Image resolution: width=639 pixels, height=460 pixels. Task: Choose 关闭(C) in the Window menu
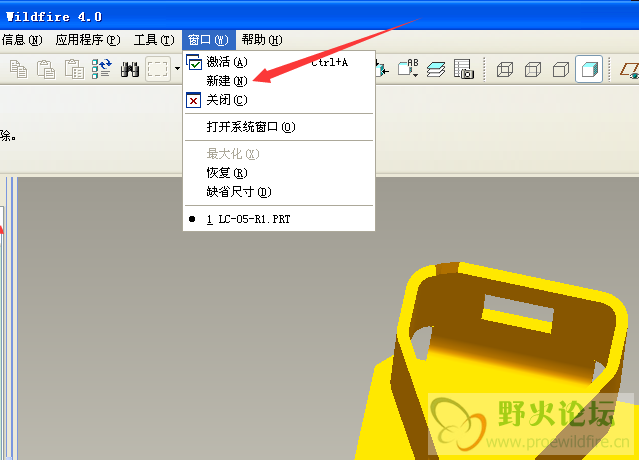coord(279,100)
